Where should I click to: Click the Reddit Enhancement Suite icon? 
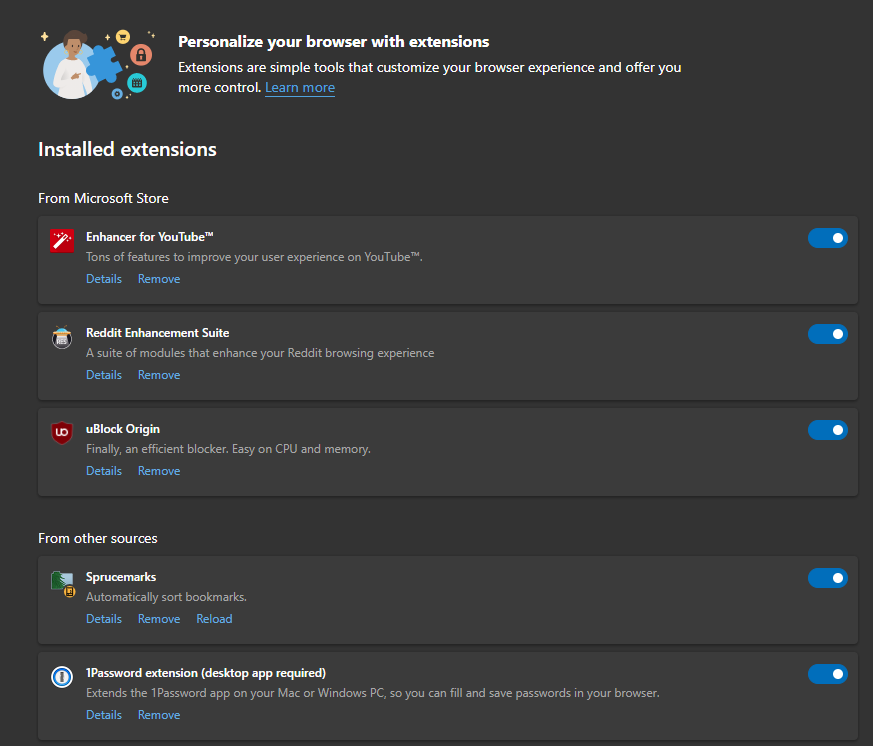click(62, 337)
